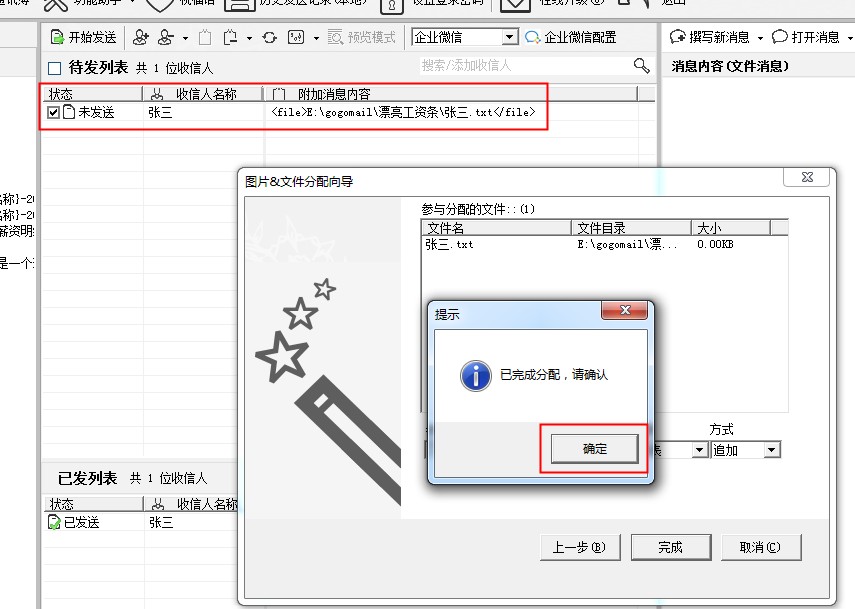Click 确定 in the 提示 dialog
855x609 pixels.
coord(594,449)
